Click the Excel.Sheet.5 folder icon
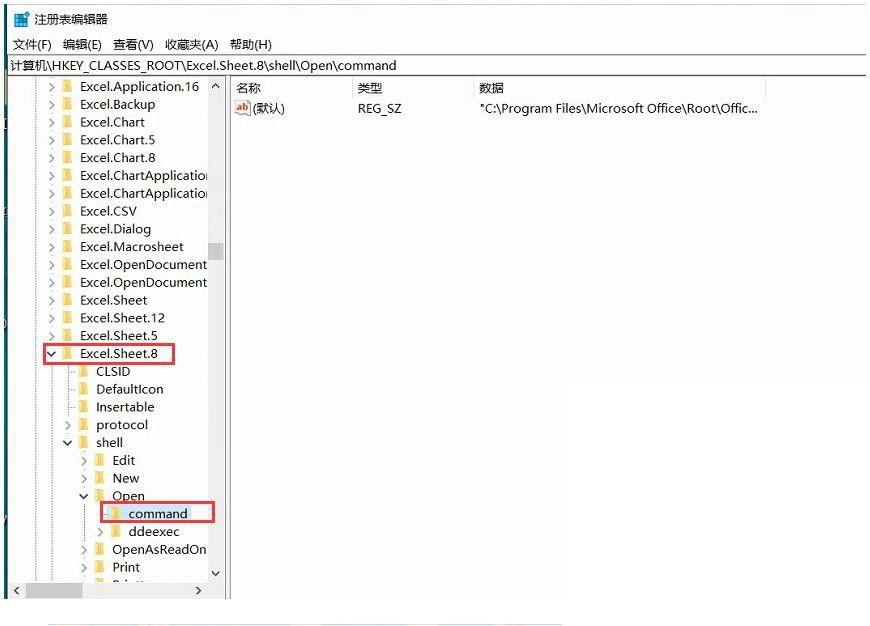The image size is (870, 626). click(x=68, y=335)
